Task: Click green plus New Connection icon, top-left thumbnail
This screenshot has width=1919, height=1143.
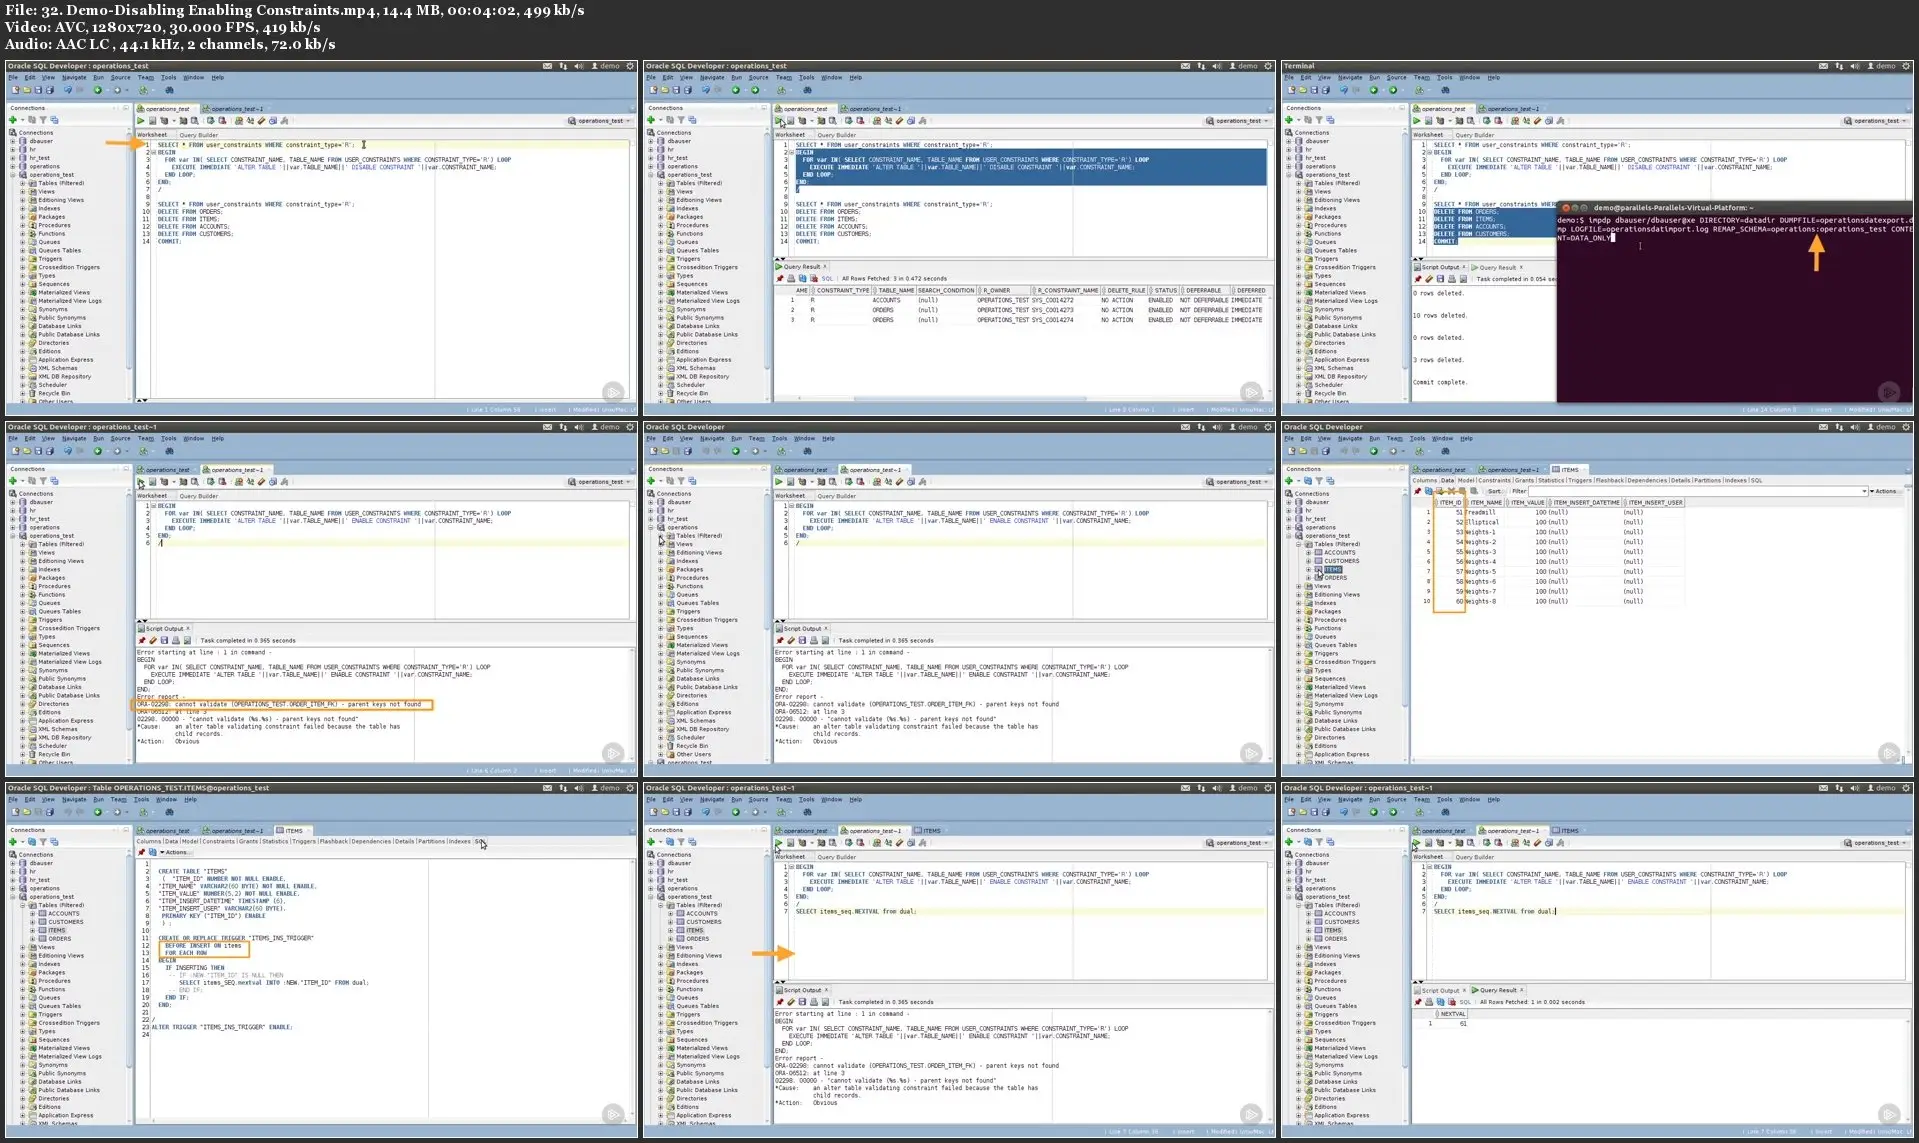Action: tap(13, 120)
